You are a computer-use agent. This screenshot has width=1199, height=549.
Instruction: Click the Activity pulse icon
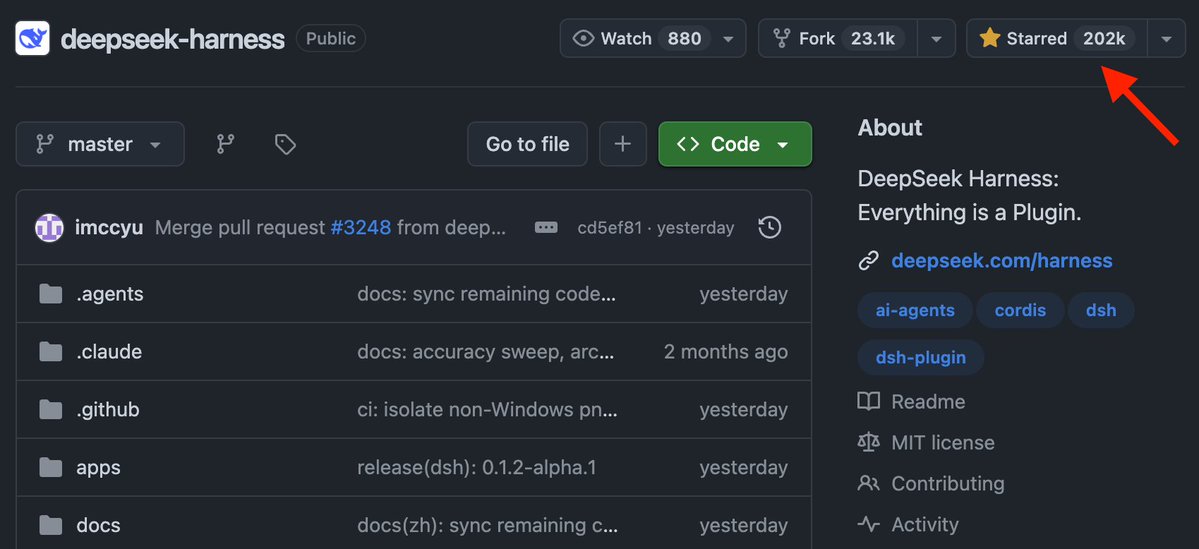[869, 525]
